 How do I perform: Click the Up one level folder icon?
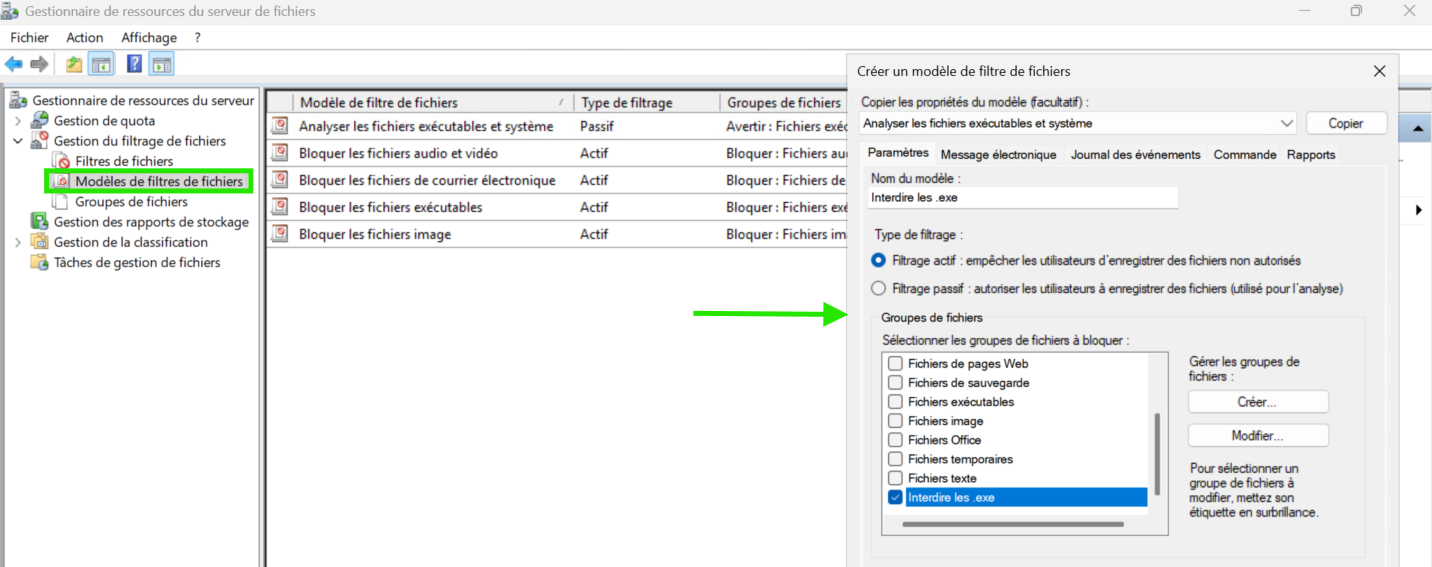tap(74, 65)
